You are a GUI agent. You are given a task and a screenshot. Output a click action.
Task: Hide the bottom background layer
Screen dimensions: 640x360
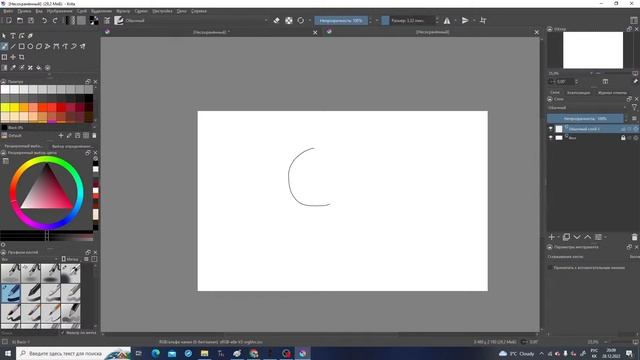pos(551,138)
